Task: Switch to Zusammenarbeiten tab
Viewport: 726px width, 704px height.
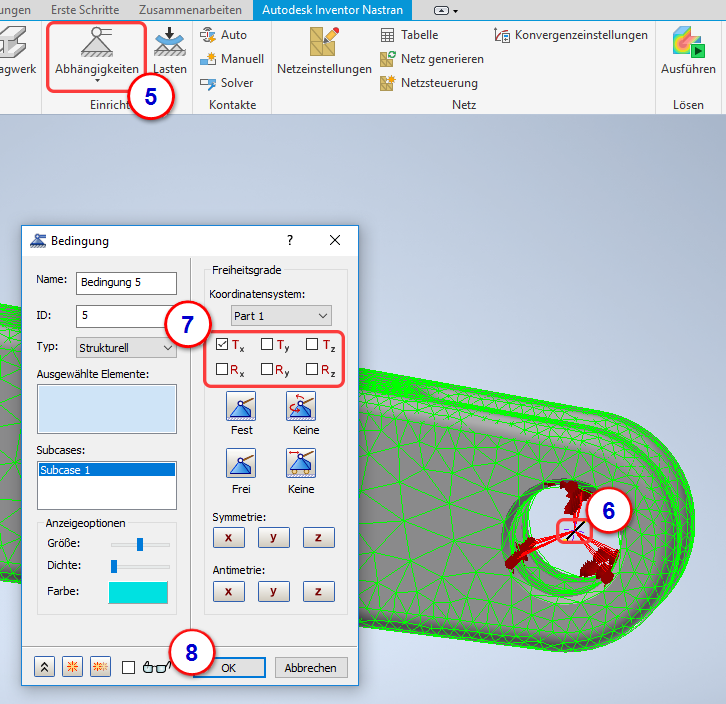Action: [x=190, y=10]
